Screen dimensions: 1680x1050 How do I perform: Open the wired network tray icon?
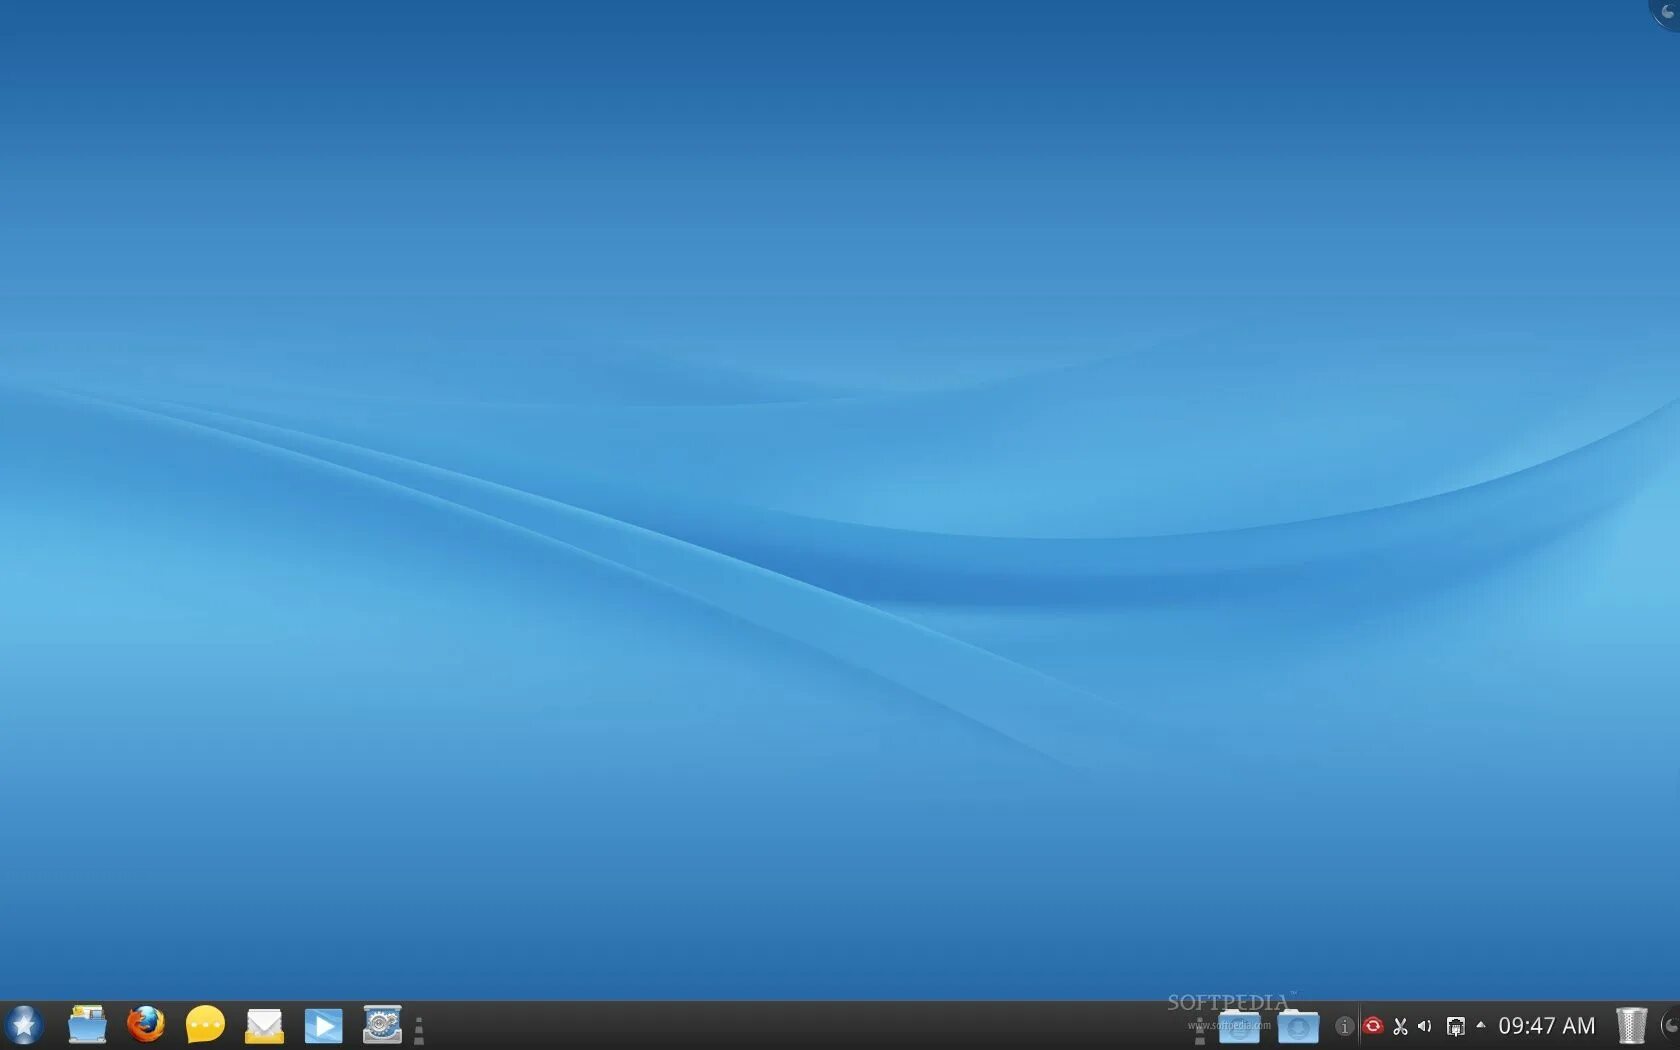(x=1456, y=1026)
